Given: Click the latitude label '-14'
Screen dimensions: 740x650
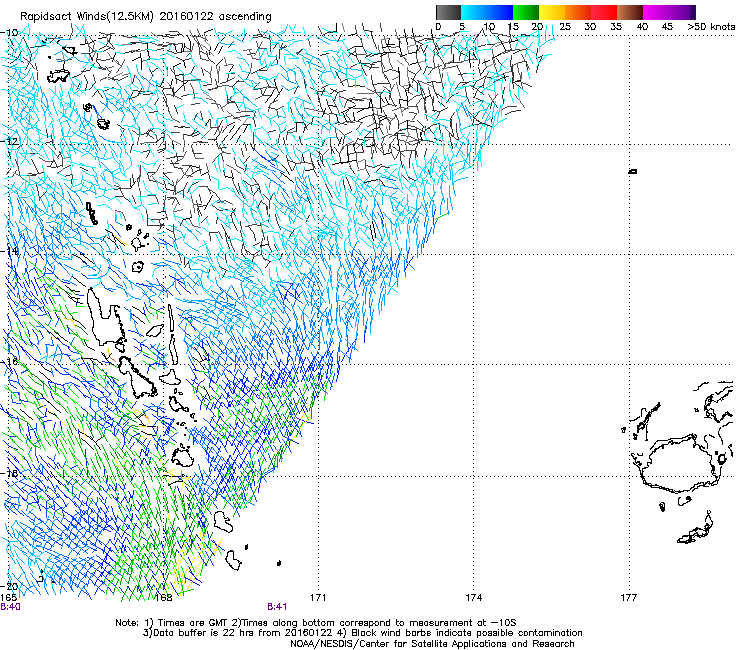Looking at the screenshot, I should (9, 251).
